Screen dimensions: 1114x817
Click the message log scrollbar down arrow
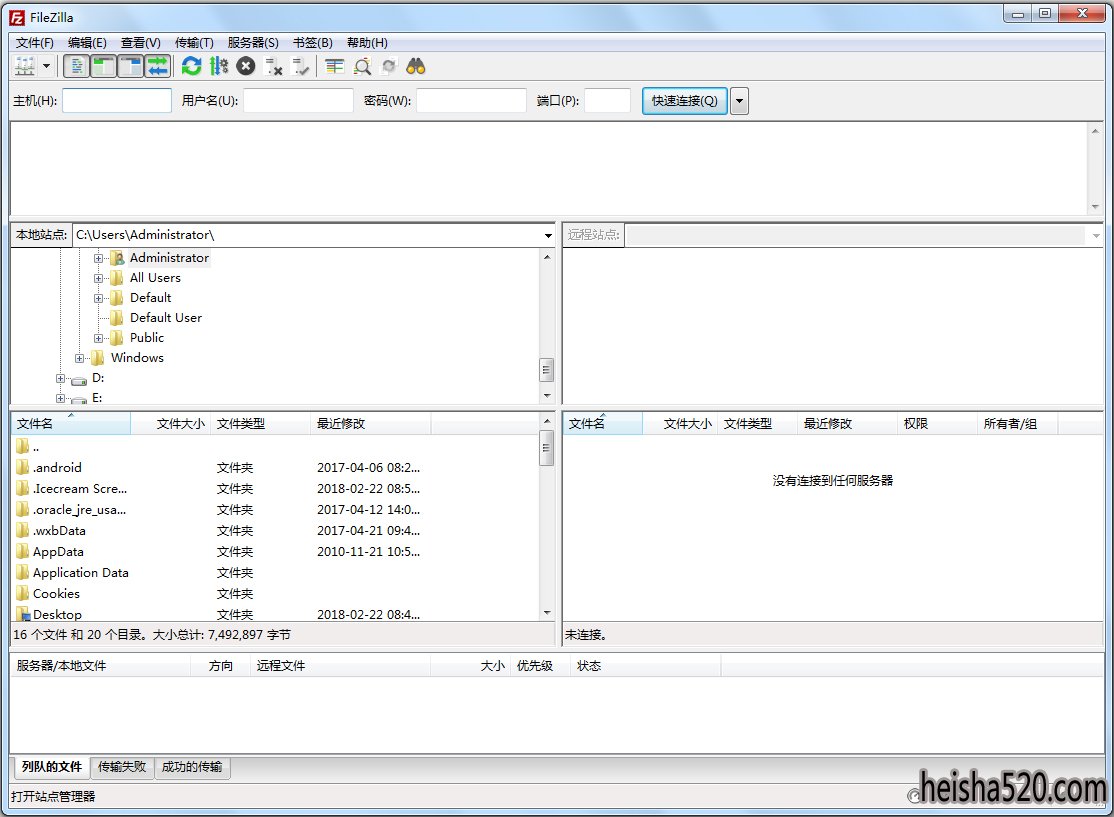pyautogui.click(x=1095, y=207)
